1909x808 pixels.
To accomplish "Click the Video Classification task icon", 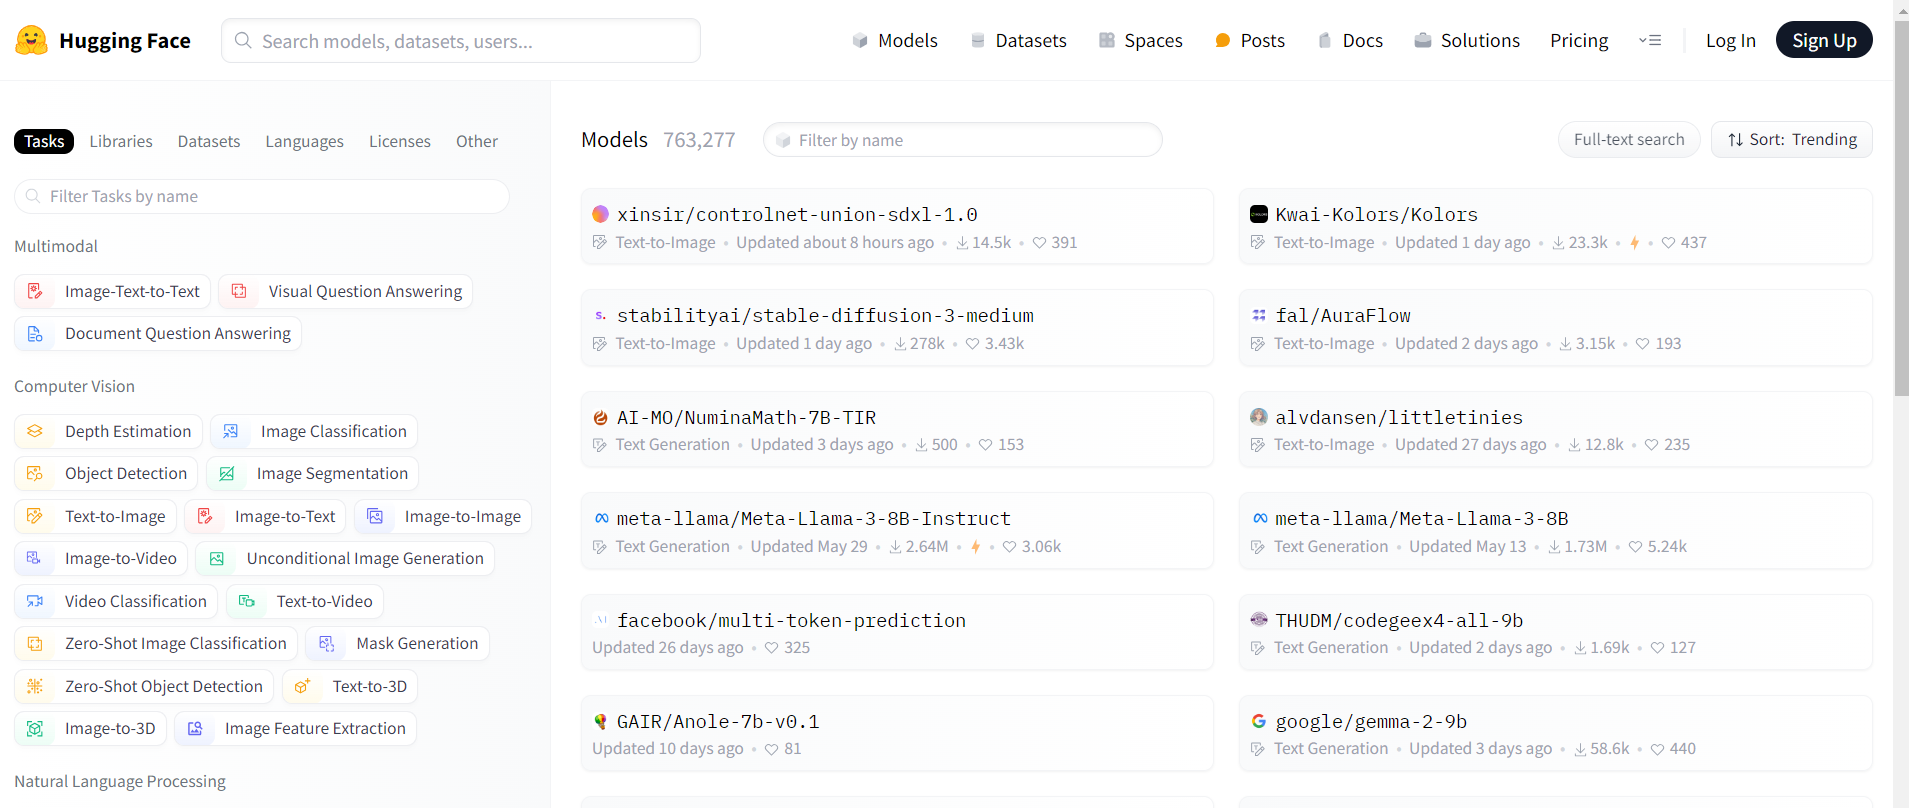I will point(35,601).
